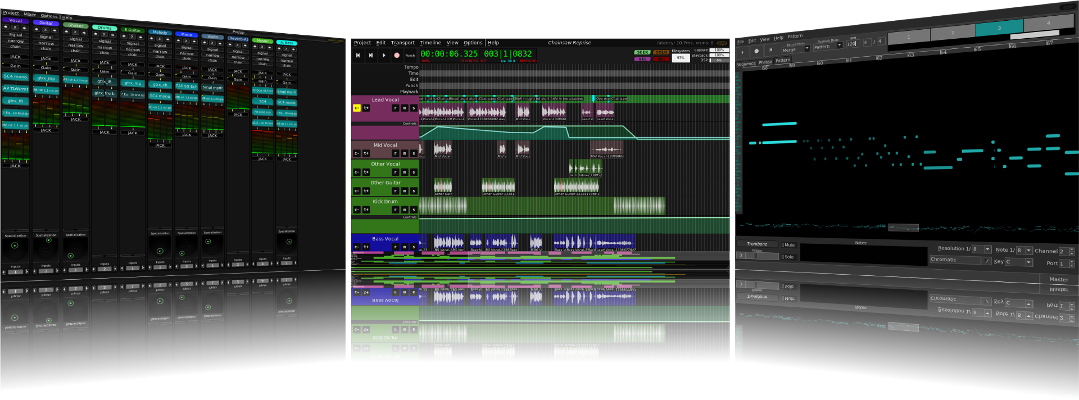Click the horizontal scrollbar under the piano roll

click(x=903, y=227)
